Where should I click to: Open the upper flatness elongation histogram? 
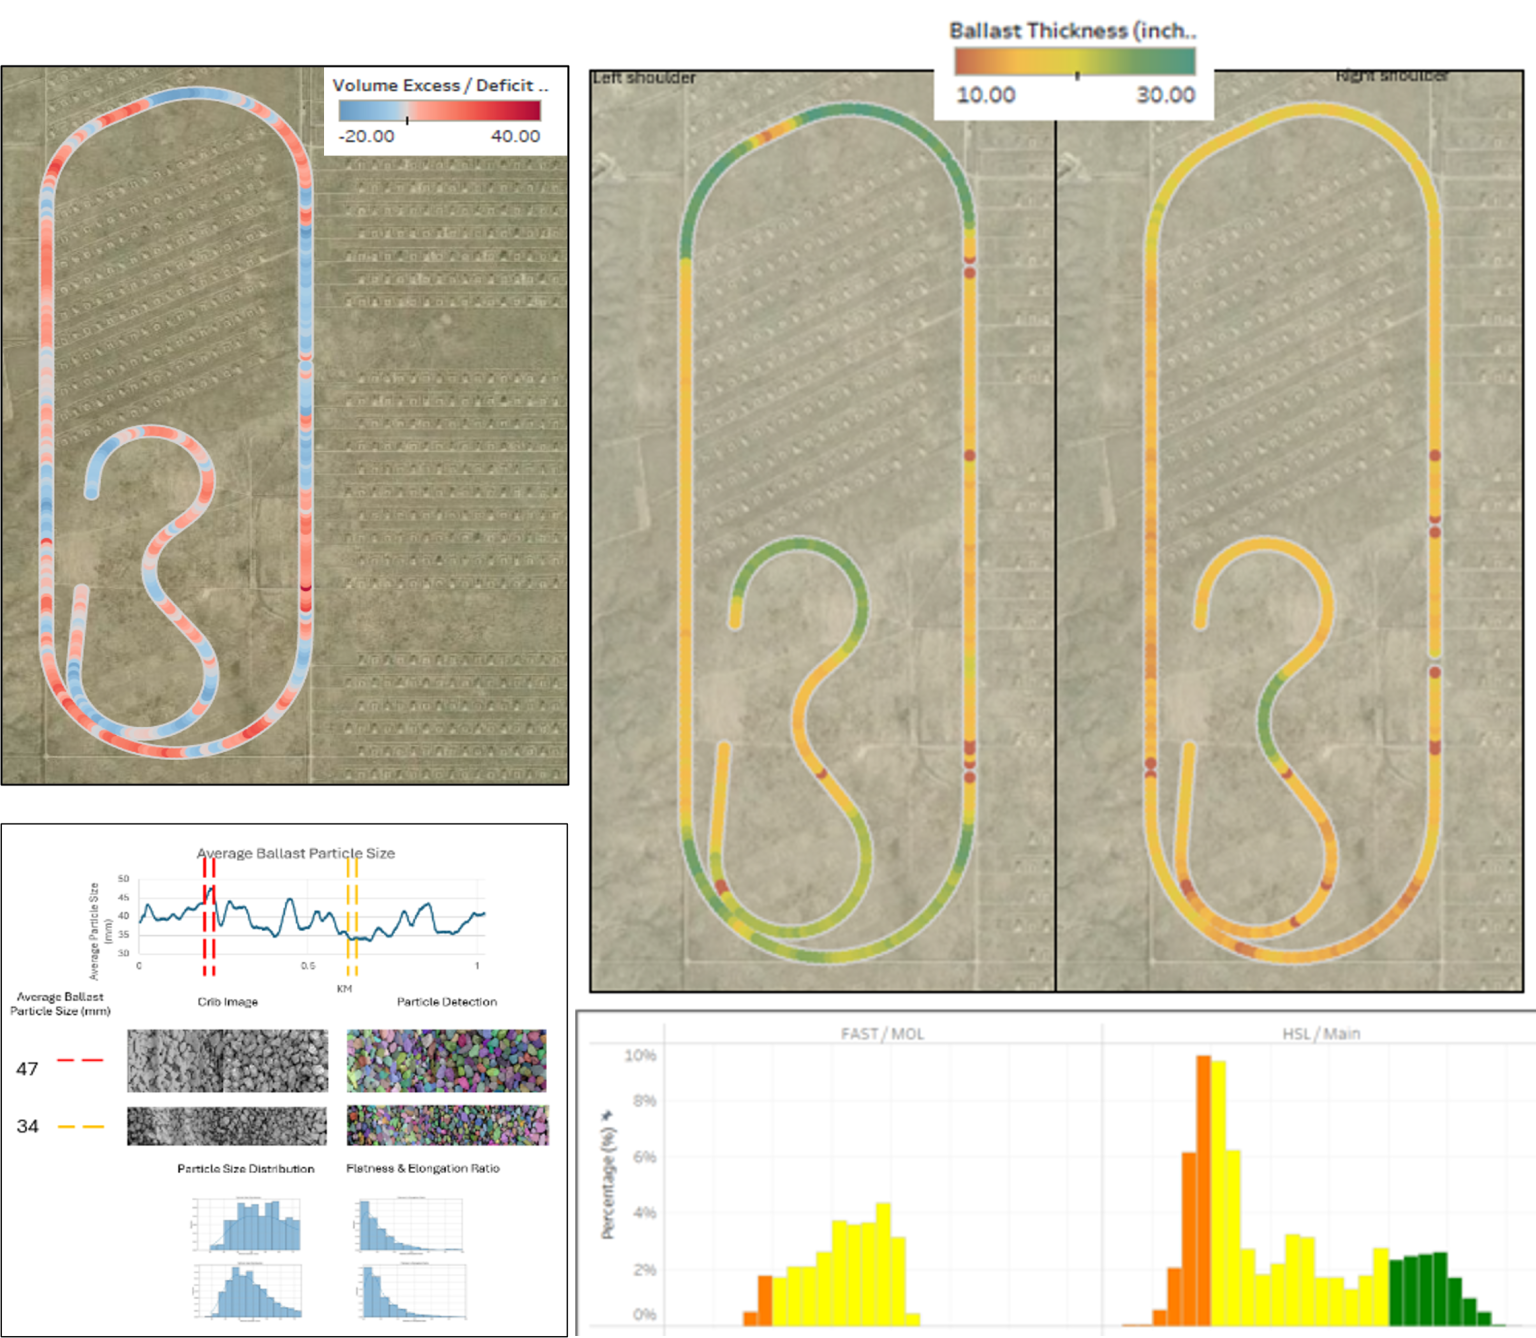click(x=410, y=1224)
